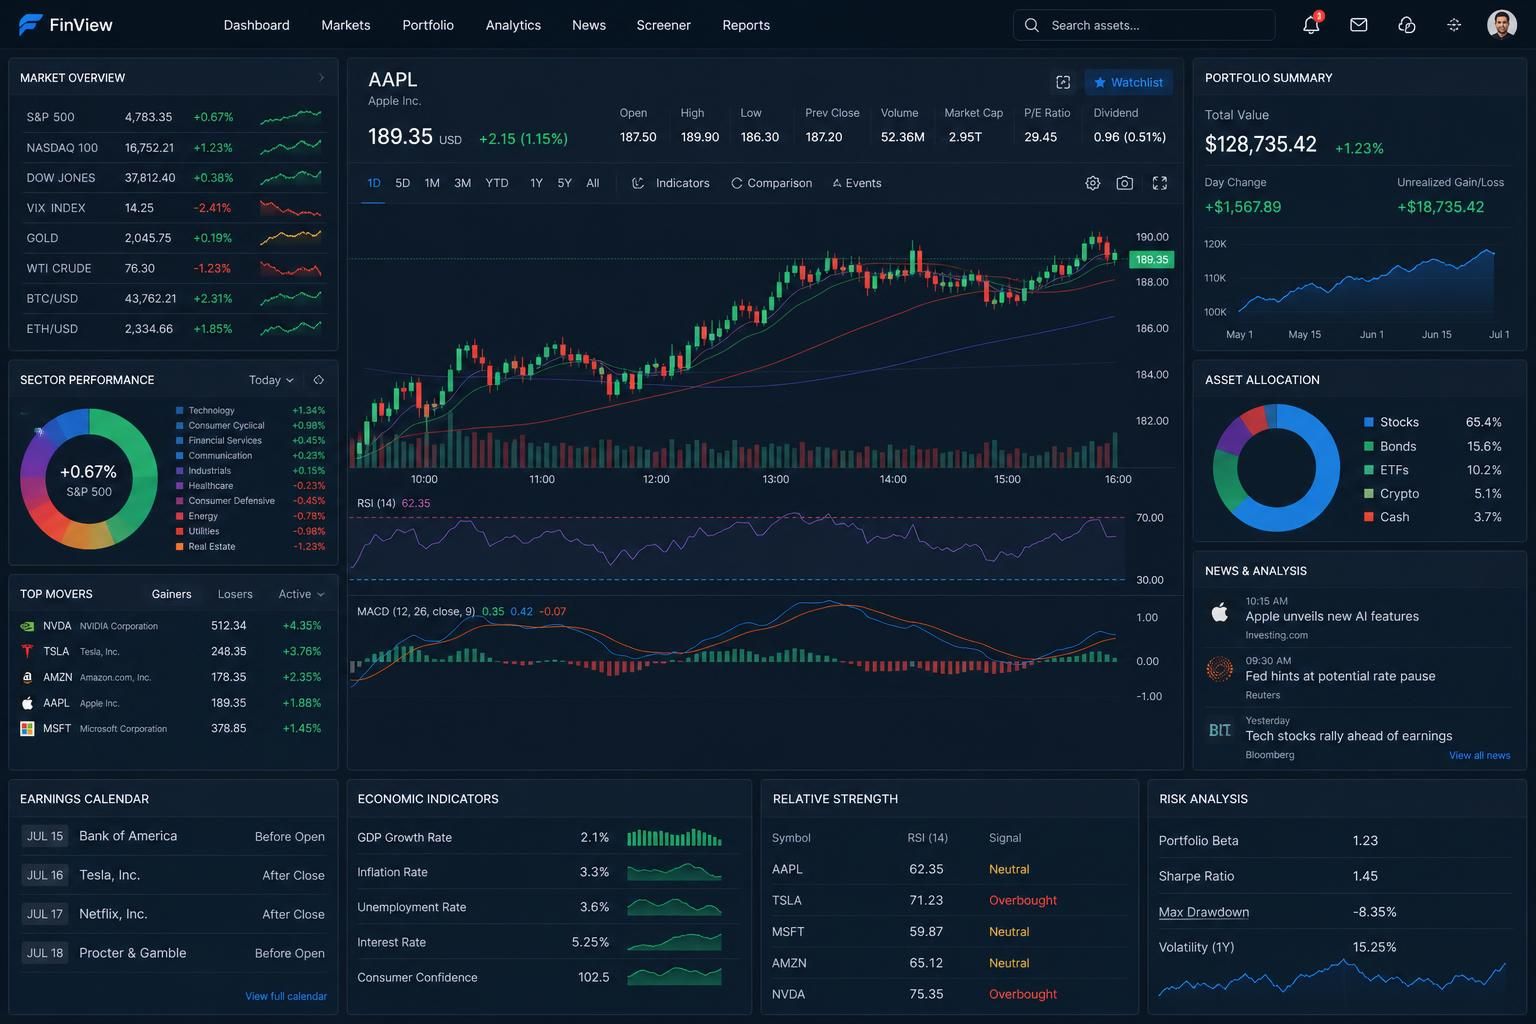Open the Reports nav item

point(746,25)
